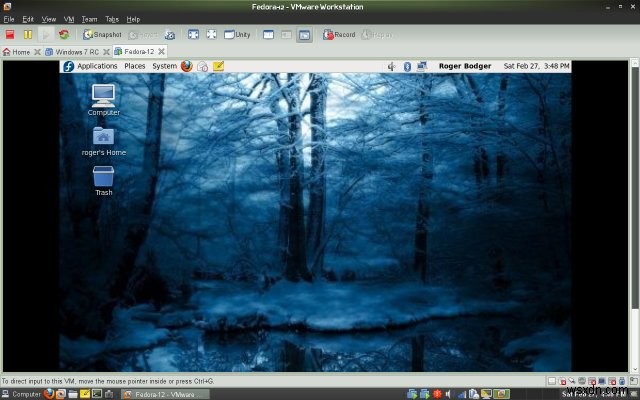Take a Snapshot of the virtual machine
The height and width of the screenshot is (400, 640).
pos(102,35)
